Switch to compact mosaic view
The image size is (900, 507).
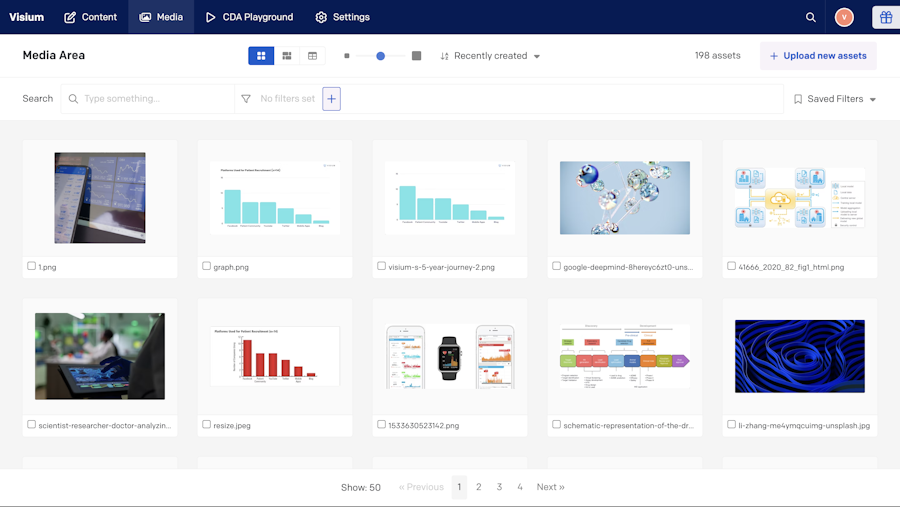click(286, 56)
